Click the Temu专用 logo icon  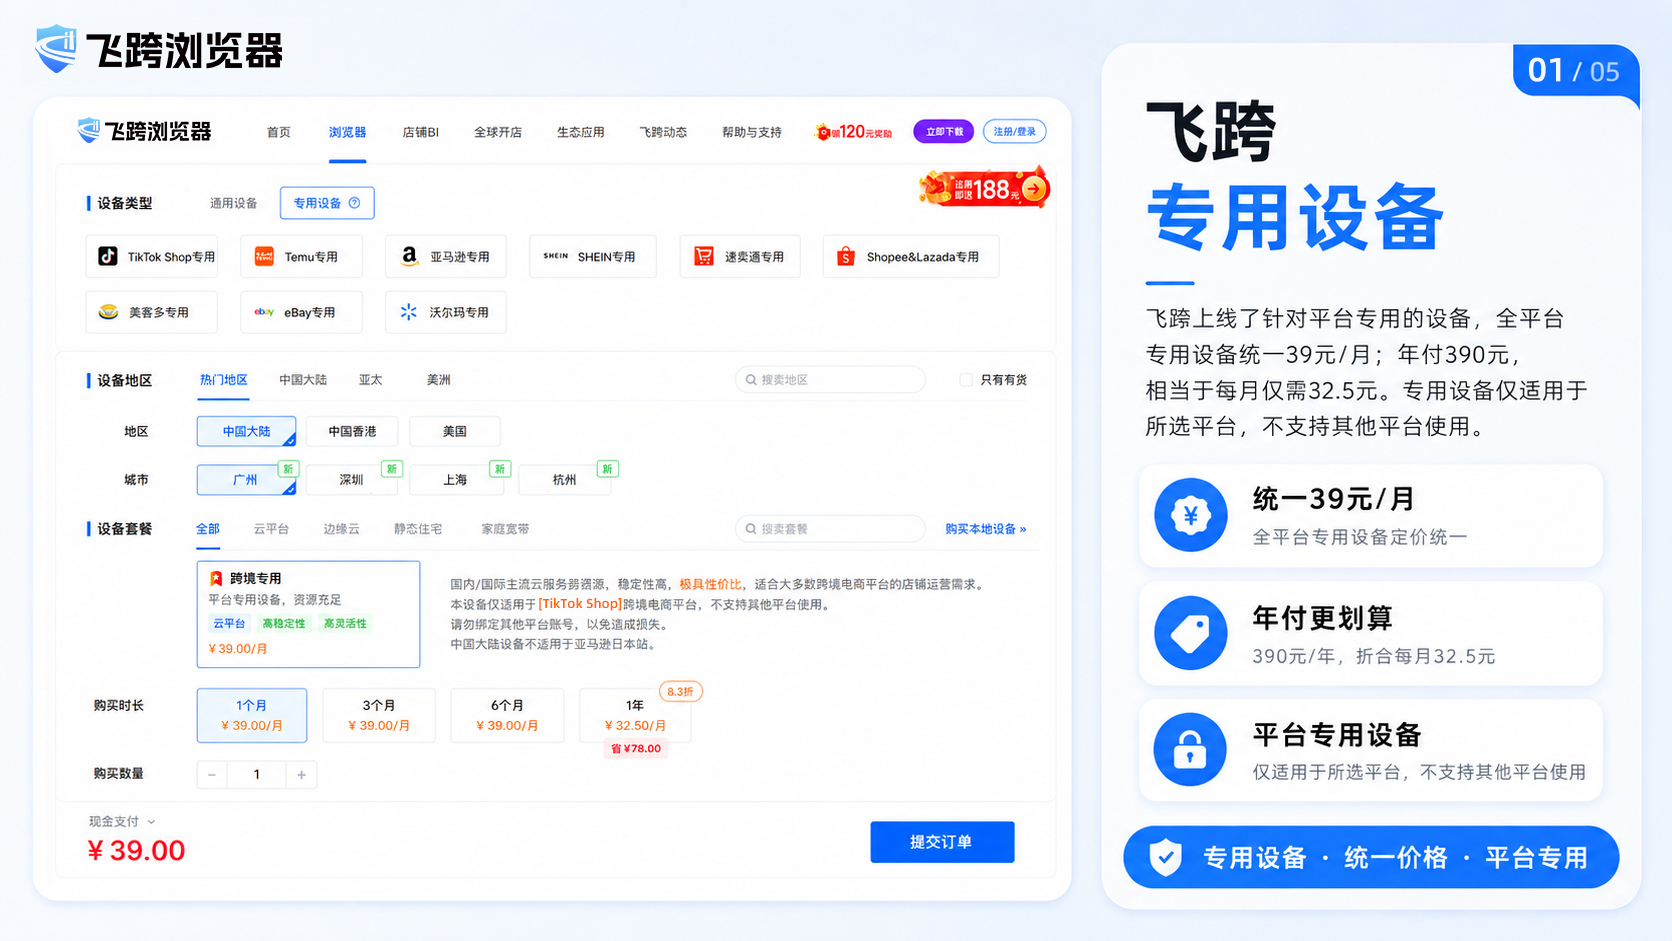click(x=264, y=257)
